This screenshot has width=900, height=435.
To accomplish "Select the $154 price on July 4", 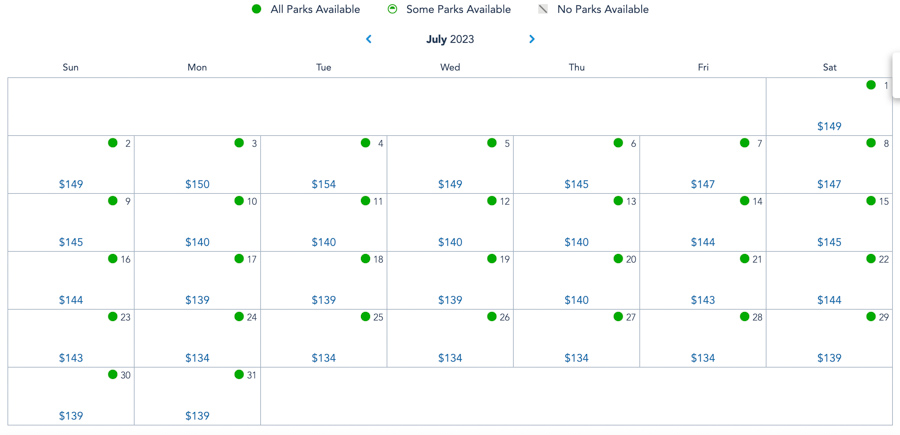I will (324, 184).
